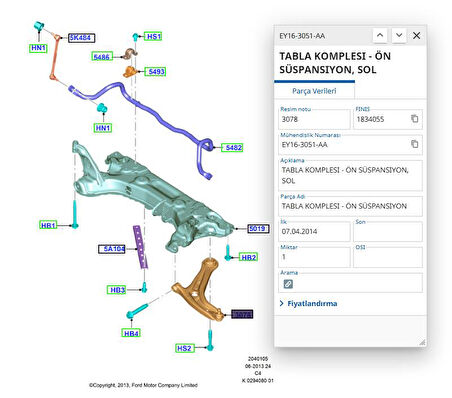Select callout label 5019
This screenshot has height=398, width=452.
pos(258,229)
